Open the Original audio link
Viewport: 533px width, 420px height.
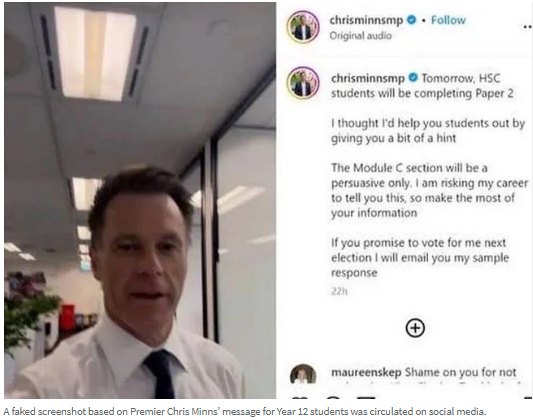point(360,36)
